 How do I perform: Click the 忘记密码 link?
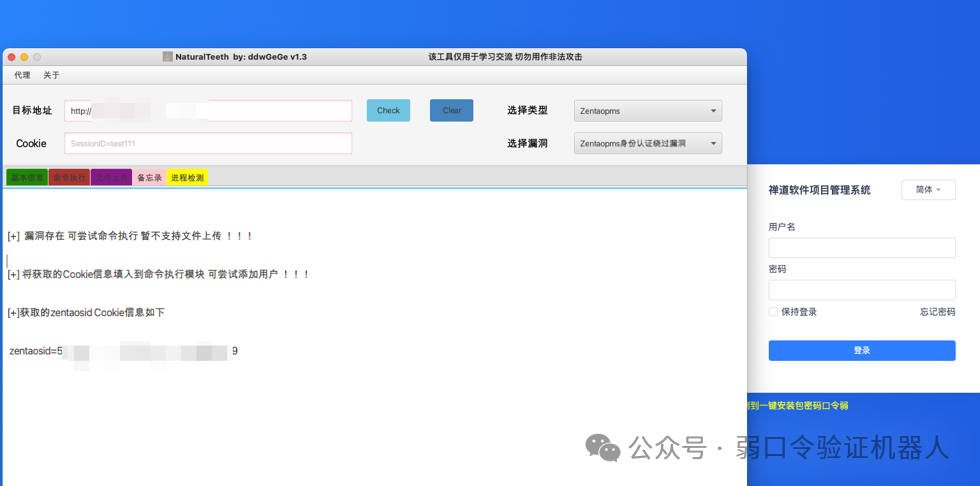[x=938, y=312]
